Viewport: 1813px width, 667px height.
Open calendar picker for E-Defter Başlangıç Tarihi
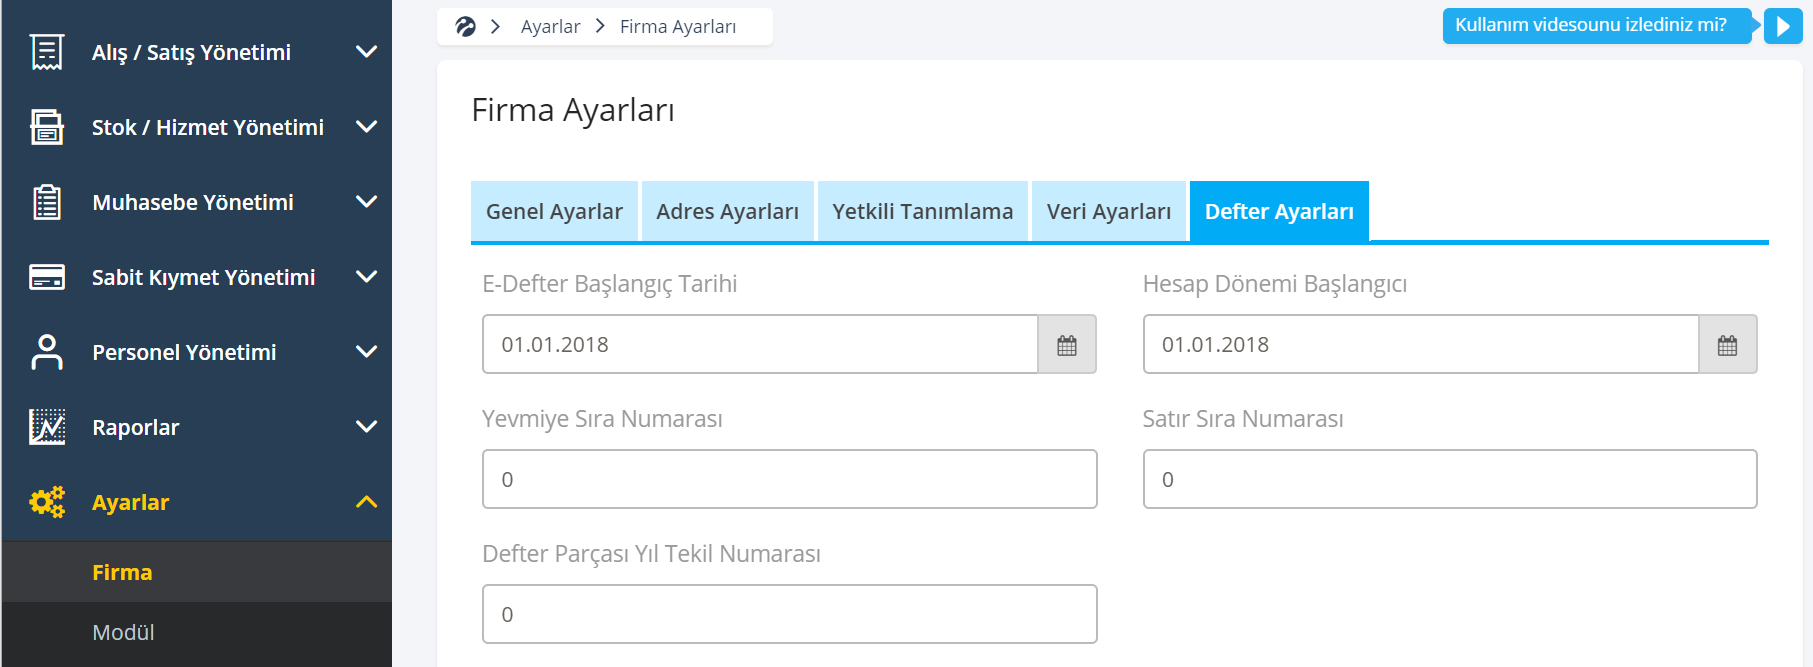click(x=1067, y=344)
